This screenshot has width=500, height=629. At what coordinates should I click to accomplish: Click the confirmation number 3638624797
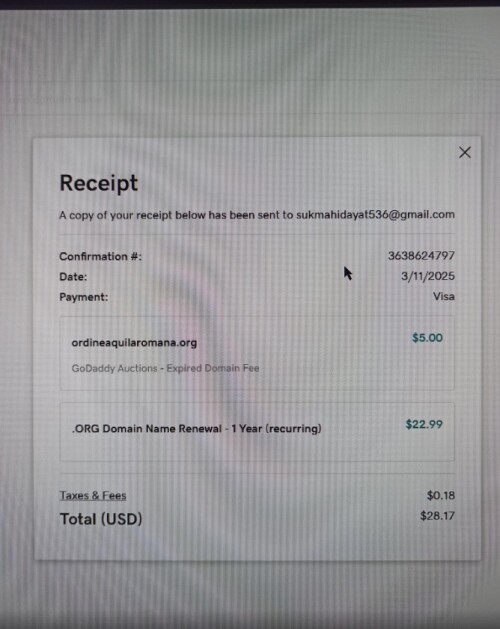[x=421, y=256]
